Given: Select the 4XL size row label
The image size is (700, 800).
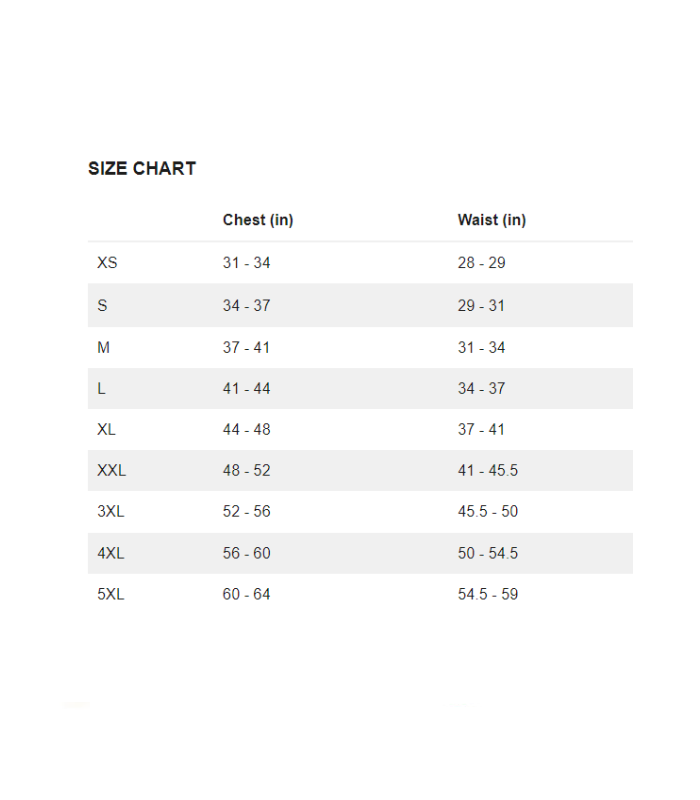Looking at the screenshot, I should 111,554.
